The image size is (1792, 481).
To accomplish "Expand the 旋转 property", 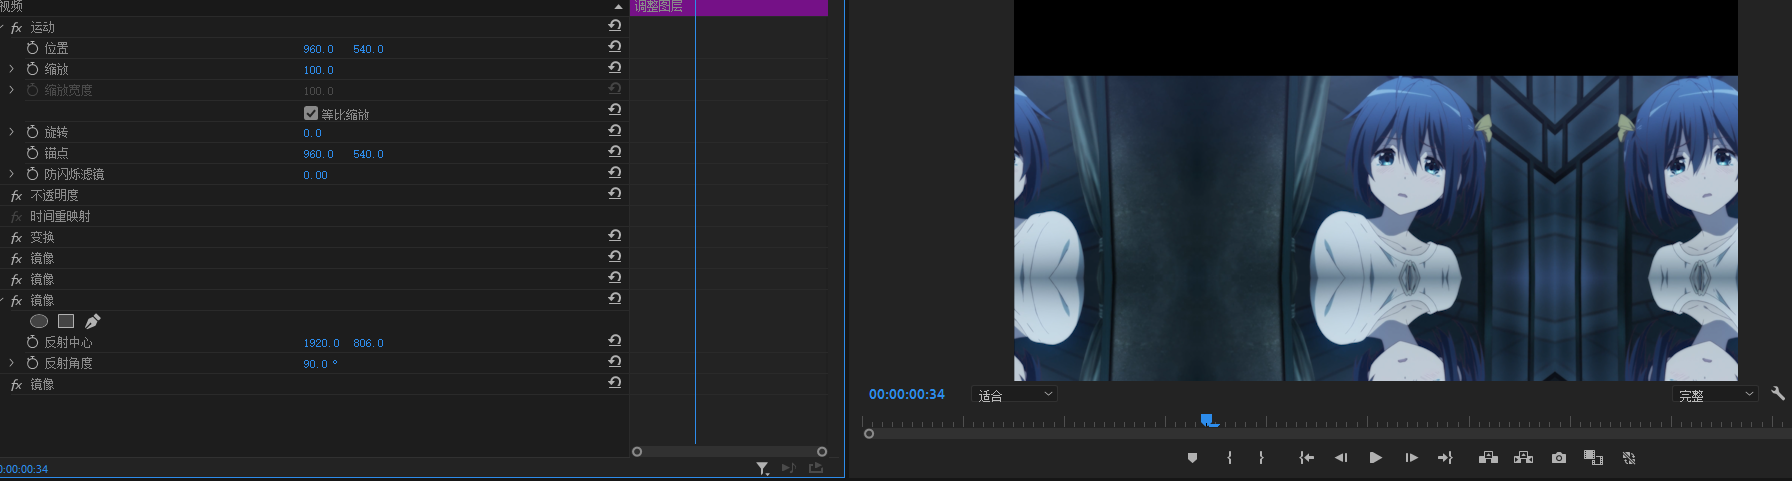I will pyautogui.click(x=11, y=132).
